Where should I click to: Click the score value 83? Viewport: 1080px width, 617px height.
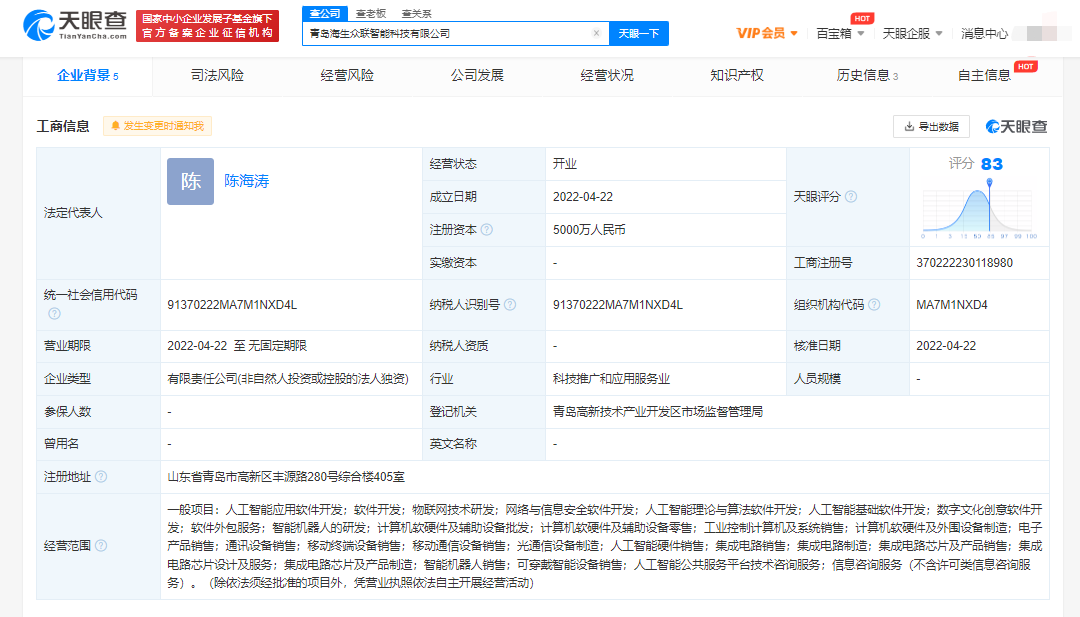pos(992,164)
